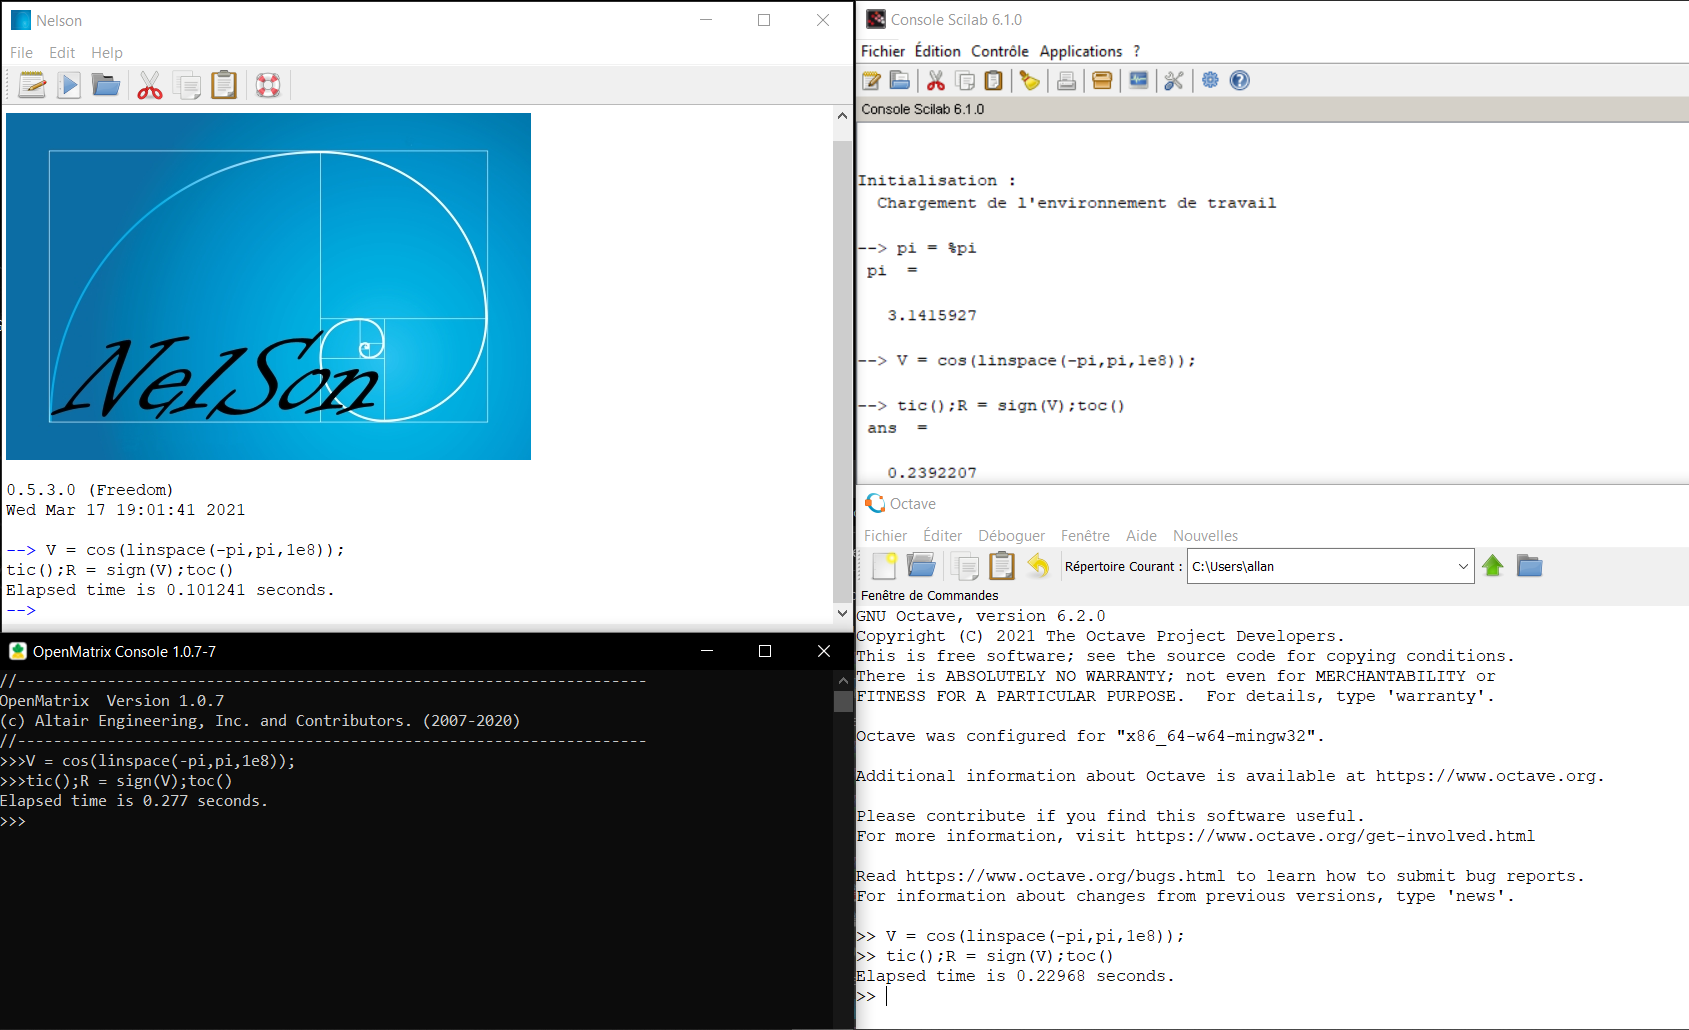
Task: Click the 0.2392207 result in Scilab console
Action: click(x=932, y=473)
